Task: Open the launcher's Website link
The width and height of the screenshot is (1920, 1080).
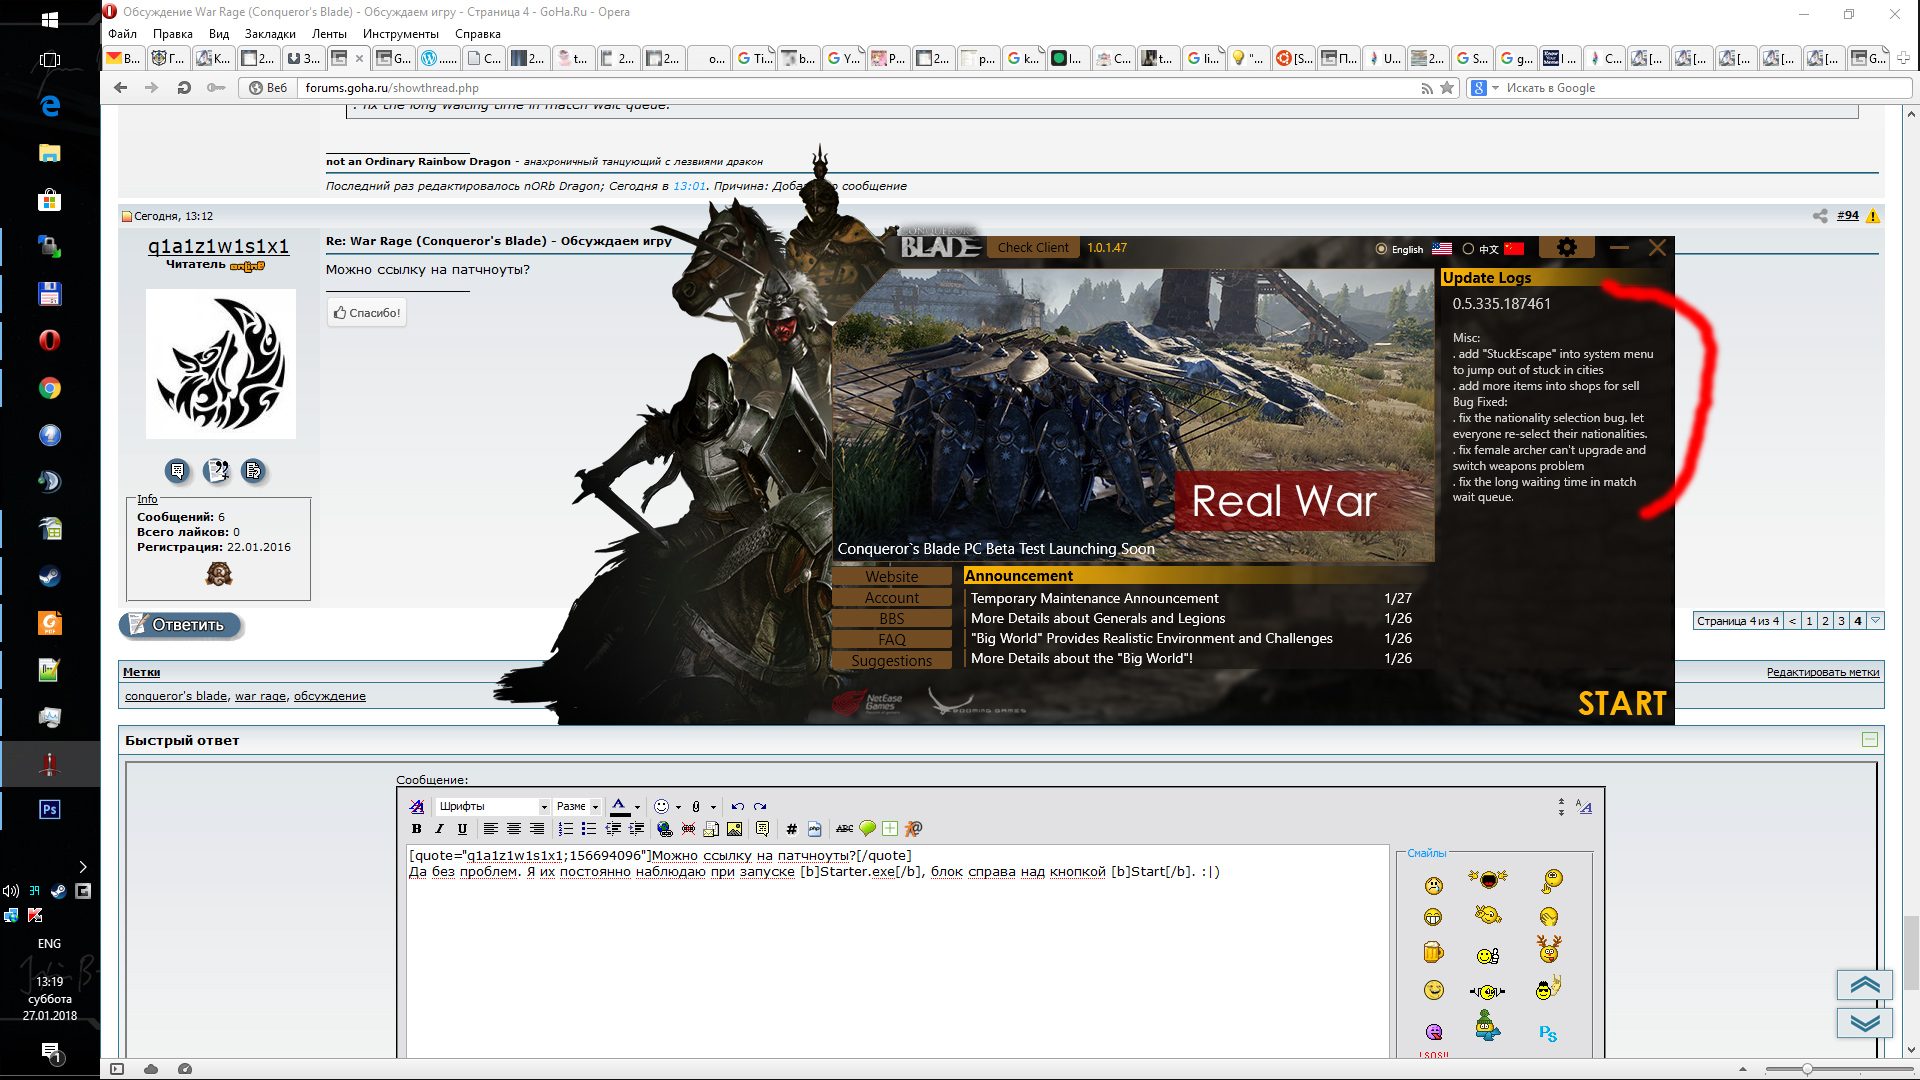Action: pos(892,577)
